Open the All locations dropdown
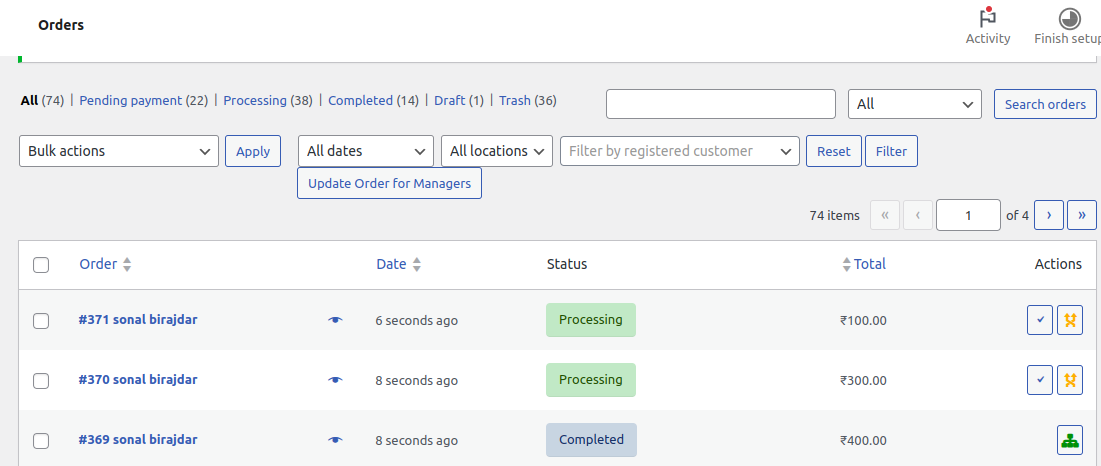Image resolution: width=1101 pixels, height=466 pixels. (x=497, y=151)
